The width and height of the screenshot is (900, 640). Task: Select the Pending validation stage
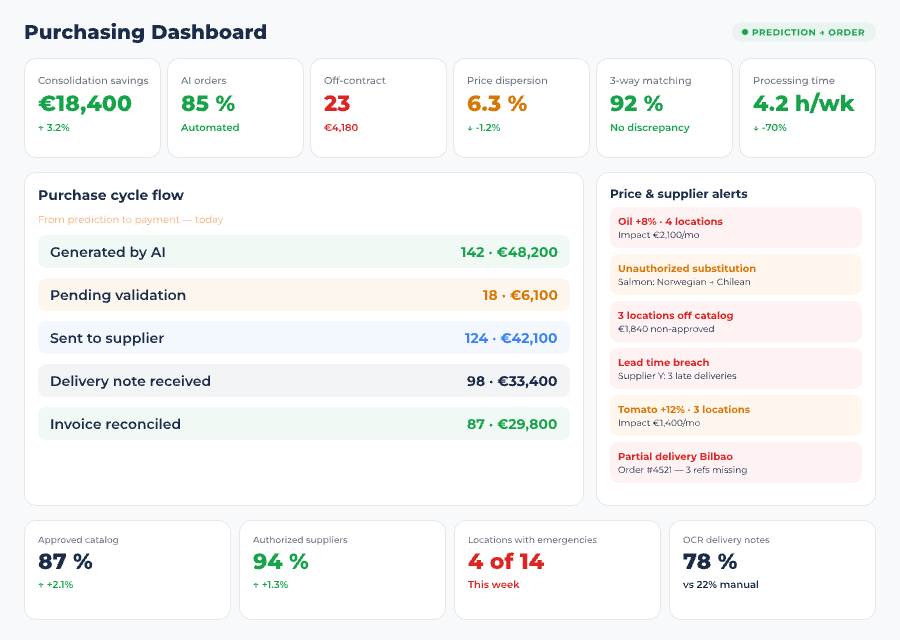[x=303, y=295]
